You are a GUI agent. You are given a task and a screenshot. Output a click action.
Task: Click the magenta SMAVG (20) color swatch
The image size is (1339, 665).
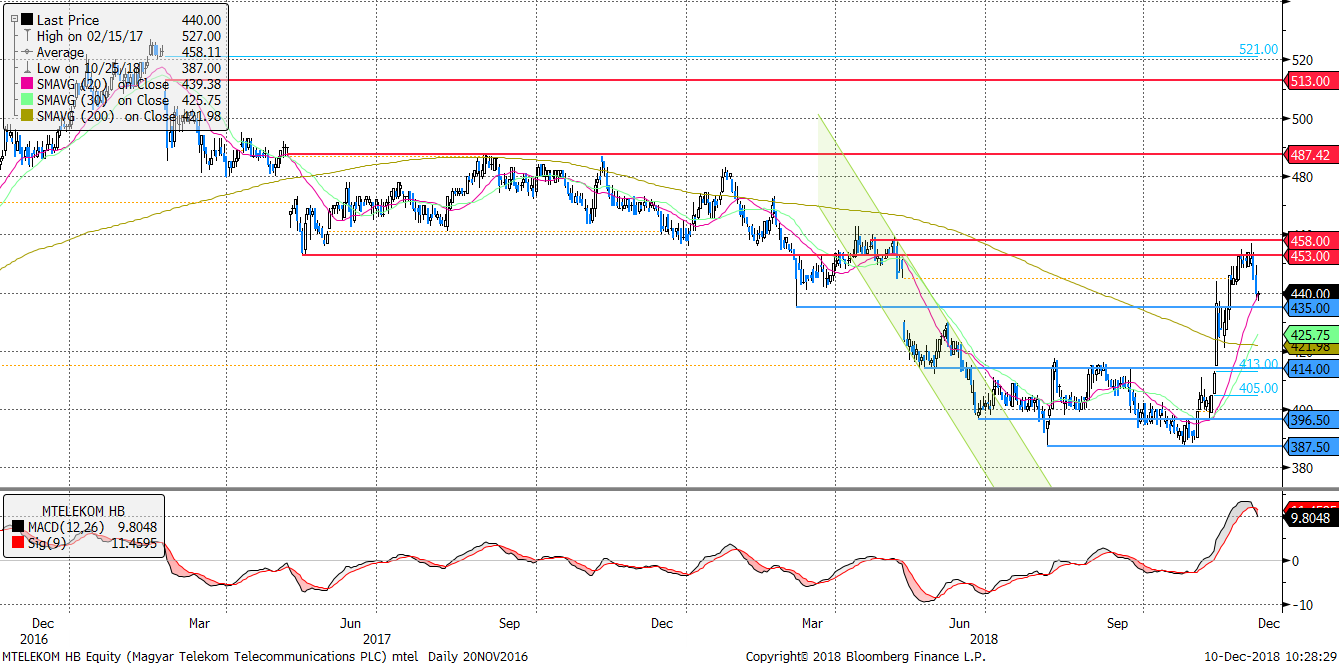point(26,84)
